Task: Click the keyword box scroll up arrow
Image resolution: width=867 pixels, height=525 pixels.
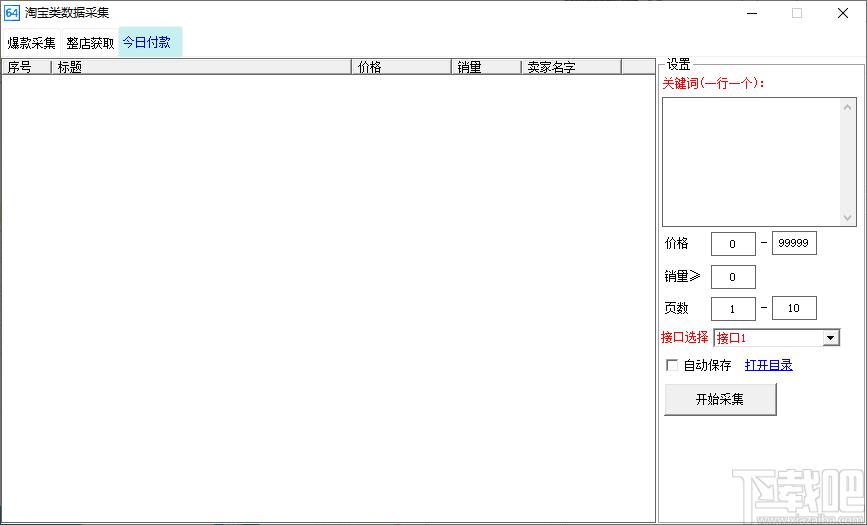Action: pos(848,107)
